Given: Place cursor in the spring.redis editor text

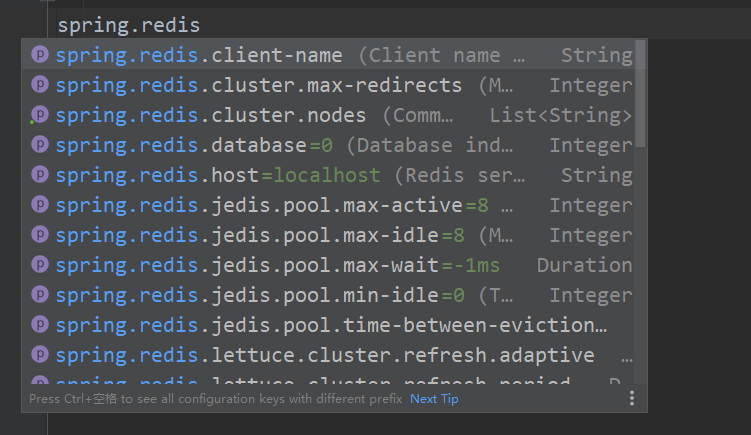Looking at the screenshot, I should [128, 25].
